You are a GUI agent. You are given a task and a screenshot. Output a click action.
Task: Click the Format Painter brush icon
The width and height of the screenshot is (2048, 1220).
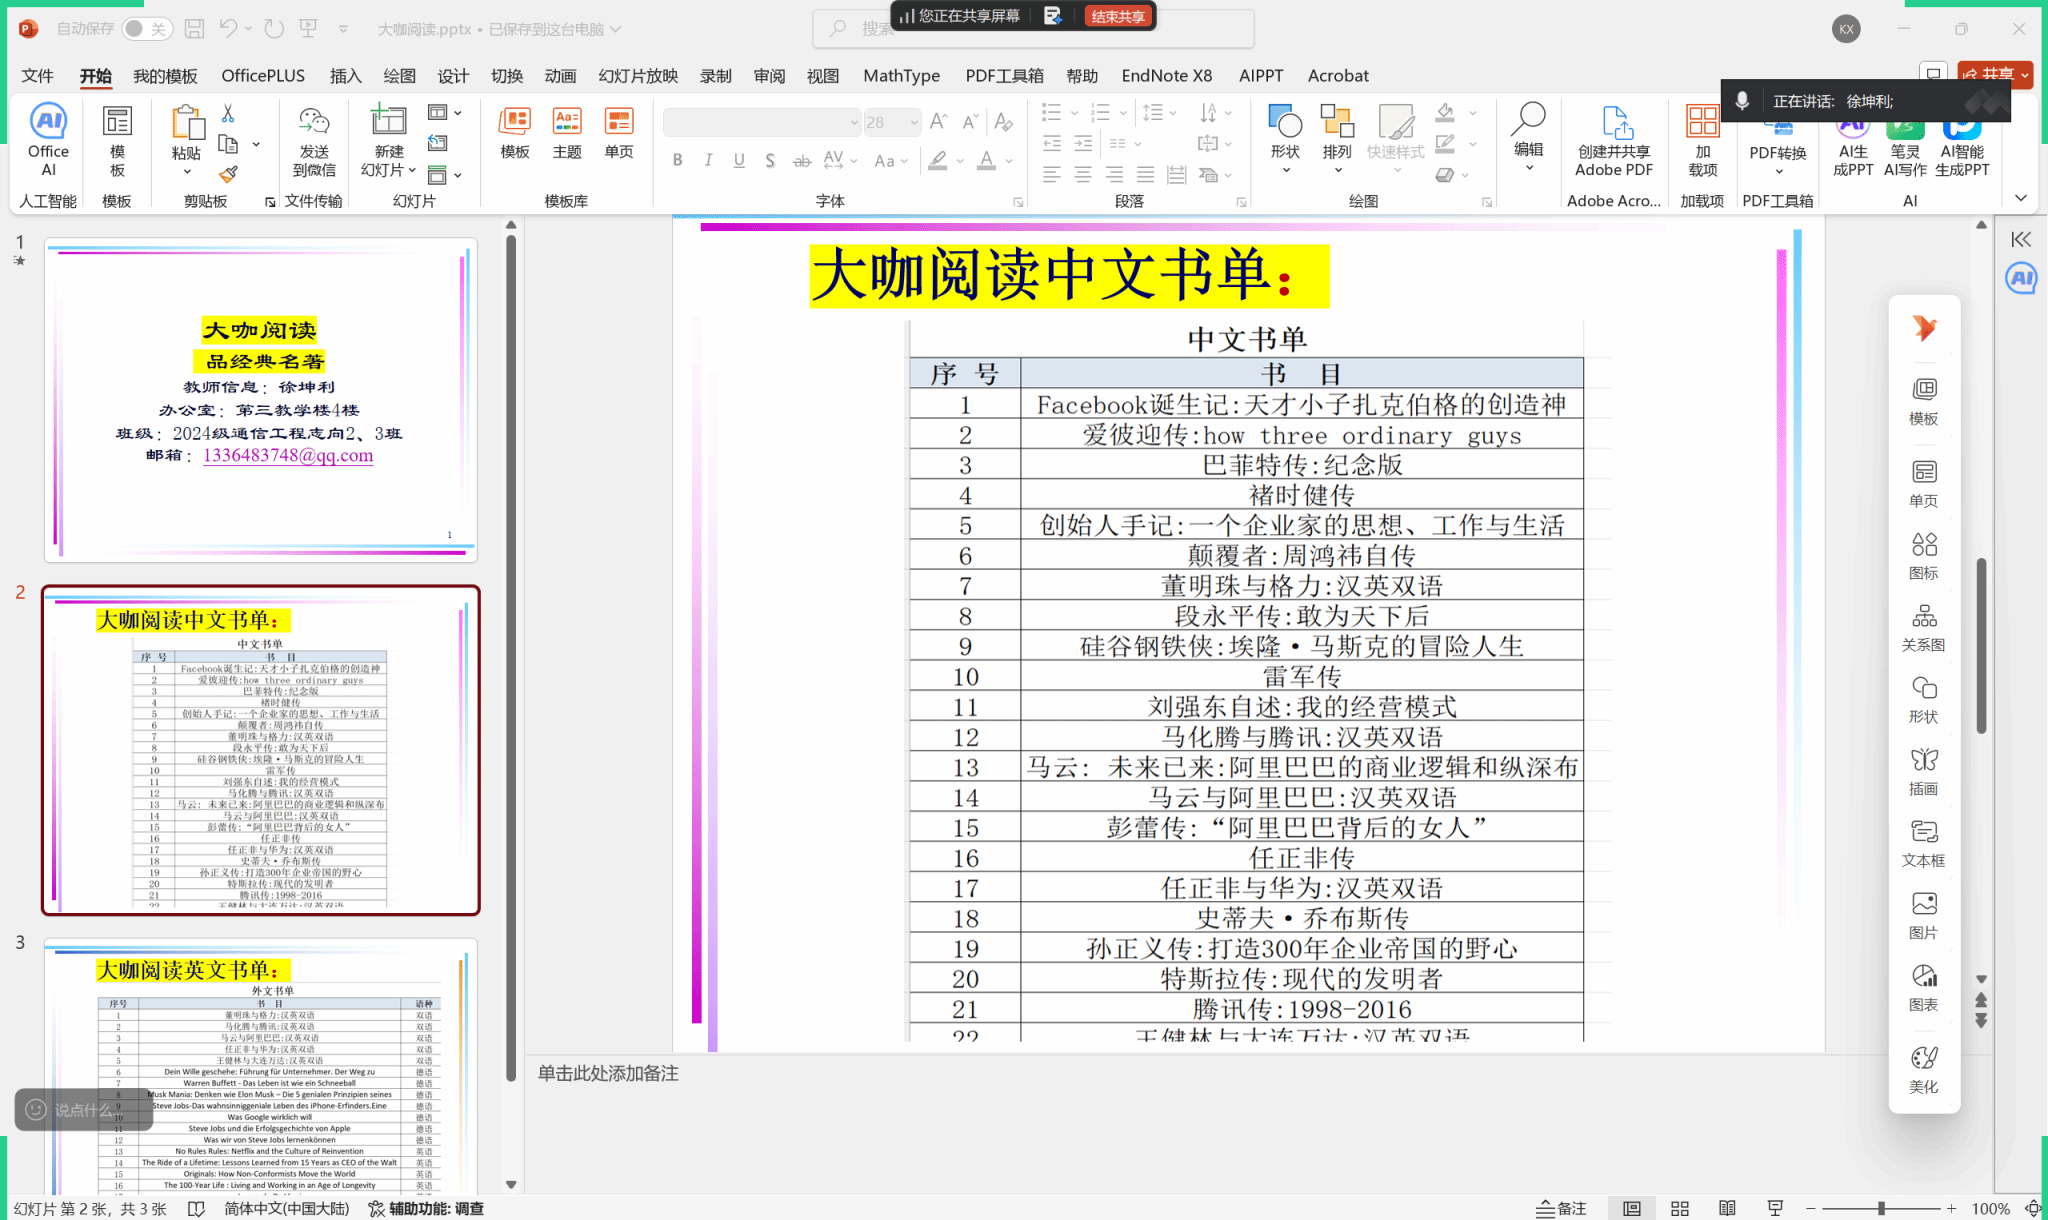(x=228, y=175)
